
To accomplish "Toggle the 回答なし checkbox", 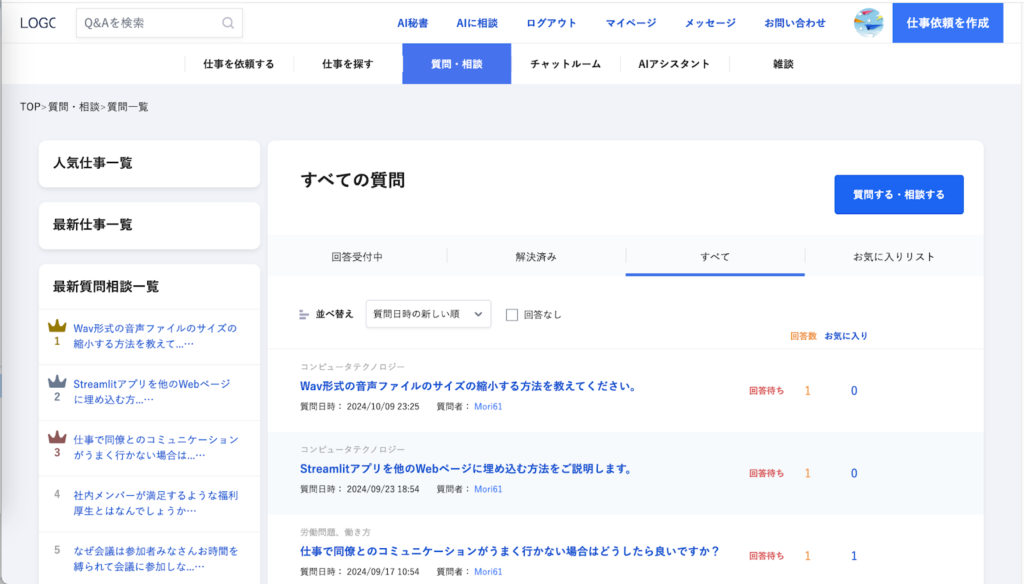I will tap(512, 314).
